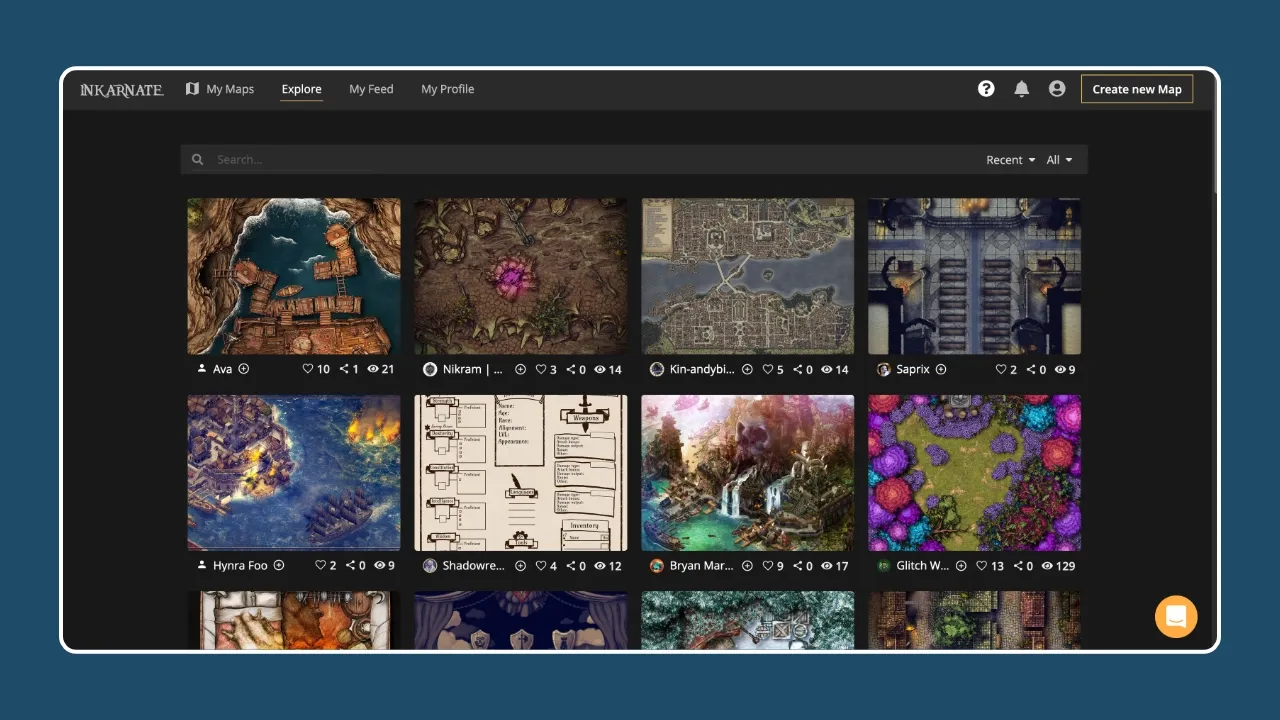
Task: Open the Intercom chat bubble icon
Action: [x=1175, y=617]
